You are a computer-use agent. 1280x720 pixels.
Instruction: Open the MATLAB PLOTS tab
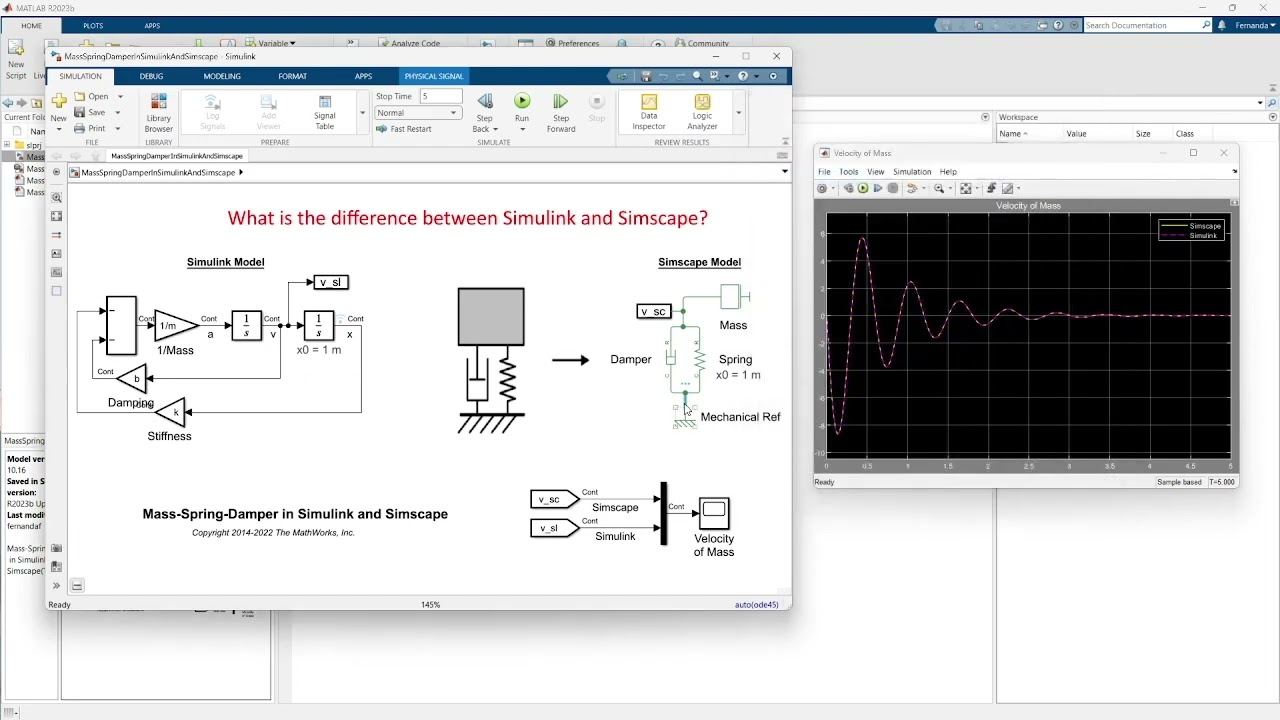pyautogui.click(x=93, y=26)
